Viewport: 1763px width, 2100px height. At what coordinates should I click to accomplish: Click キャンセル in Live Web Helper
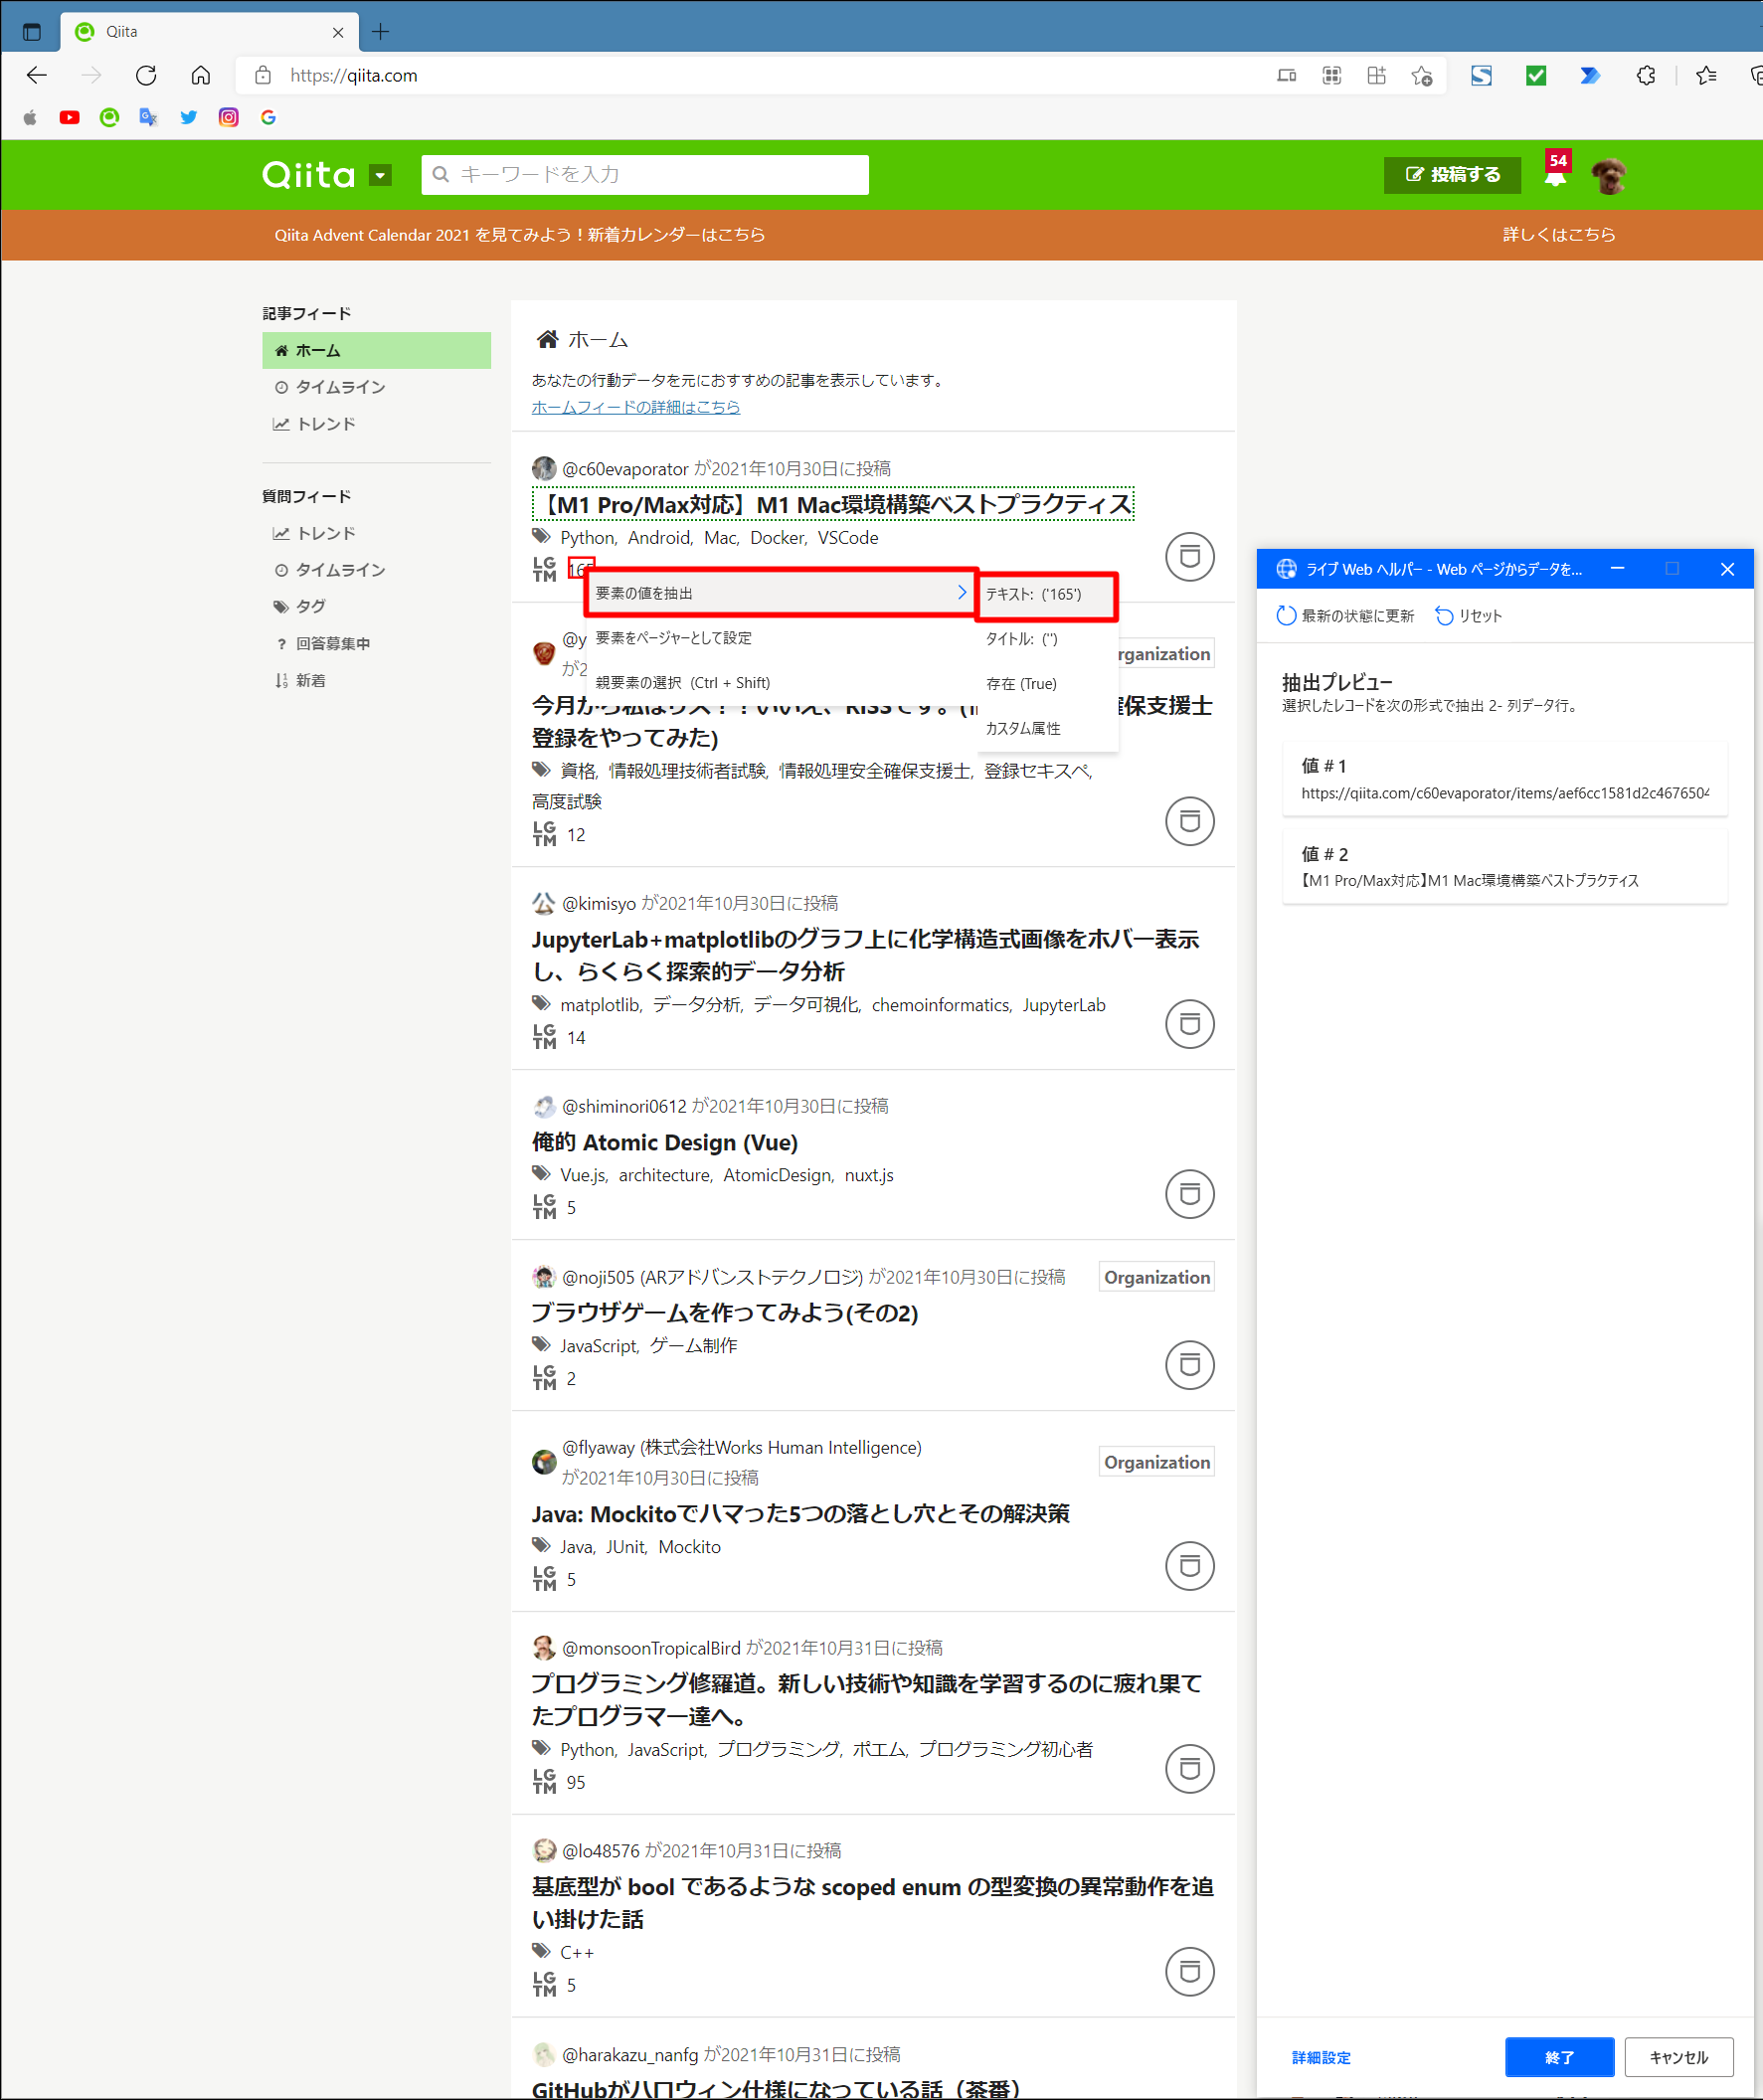coord(1678,2057)
